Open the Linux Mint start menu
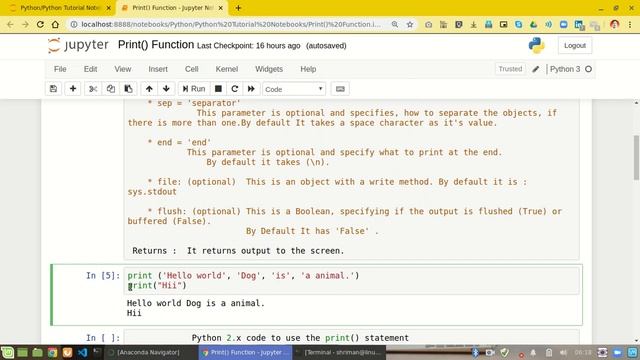Image resolution: width=640 pixels, height=360 pixels. [7, 352]
